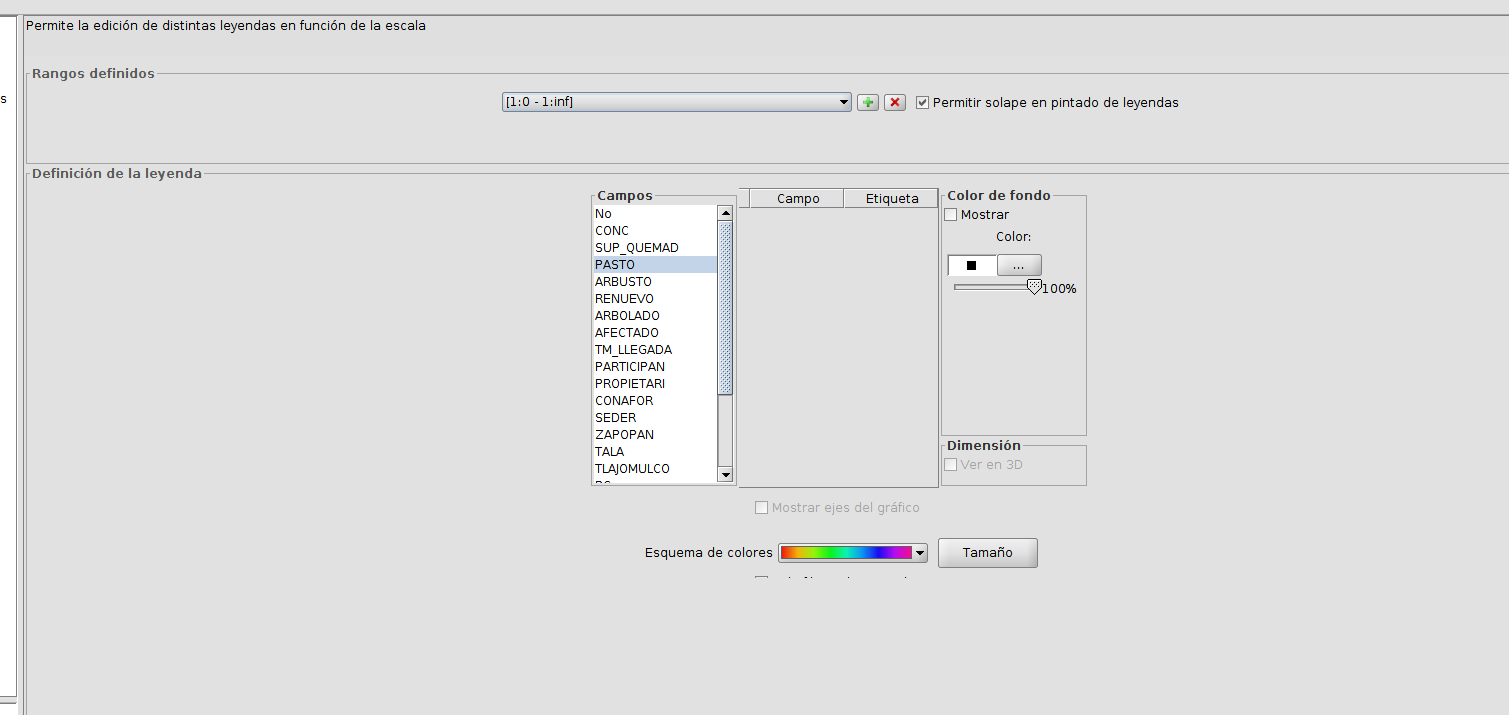Add a new scale range with plus icon

[x=868, y=102]
